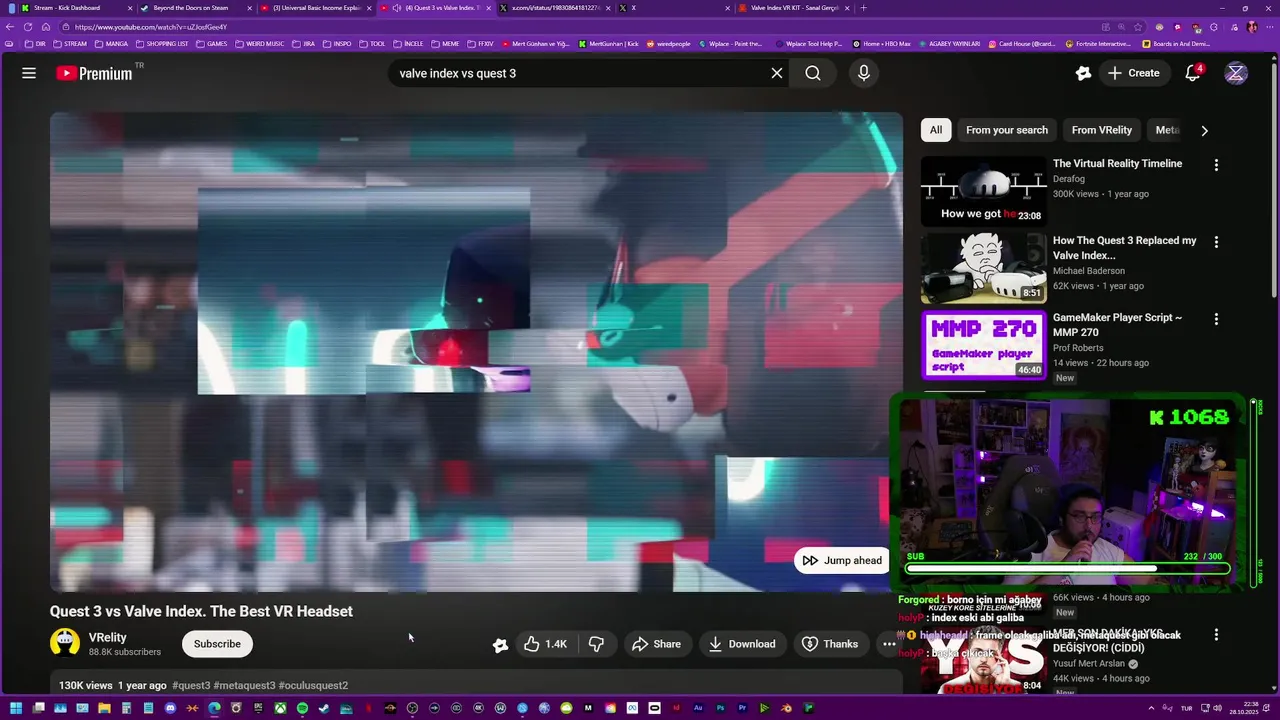
Task: Open Xbox app from the taskbar
Action: [x=280, y=708]
